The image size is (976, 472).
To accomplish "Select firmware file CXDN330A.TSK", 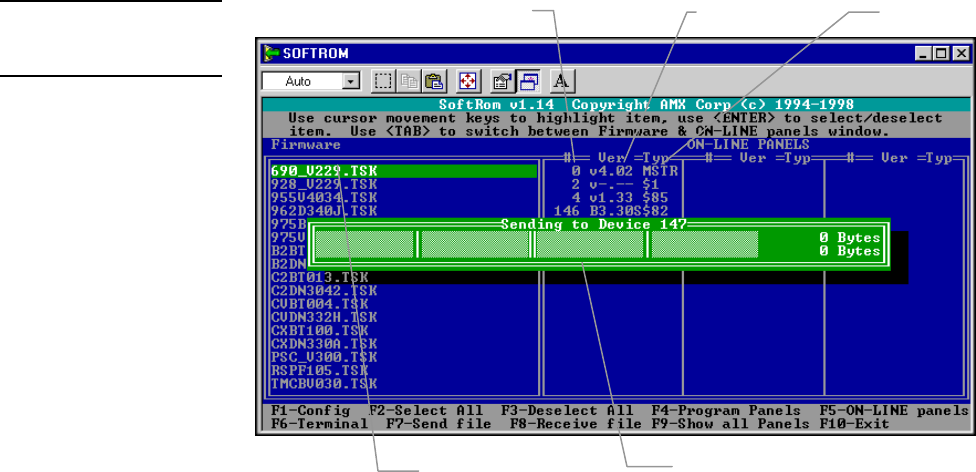I will [x=324, y=343].
